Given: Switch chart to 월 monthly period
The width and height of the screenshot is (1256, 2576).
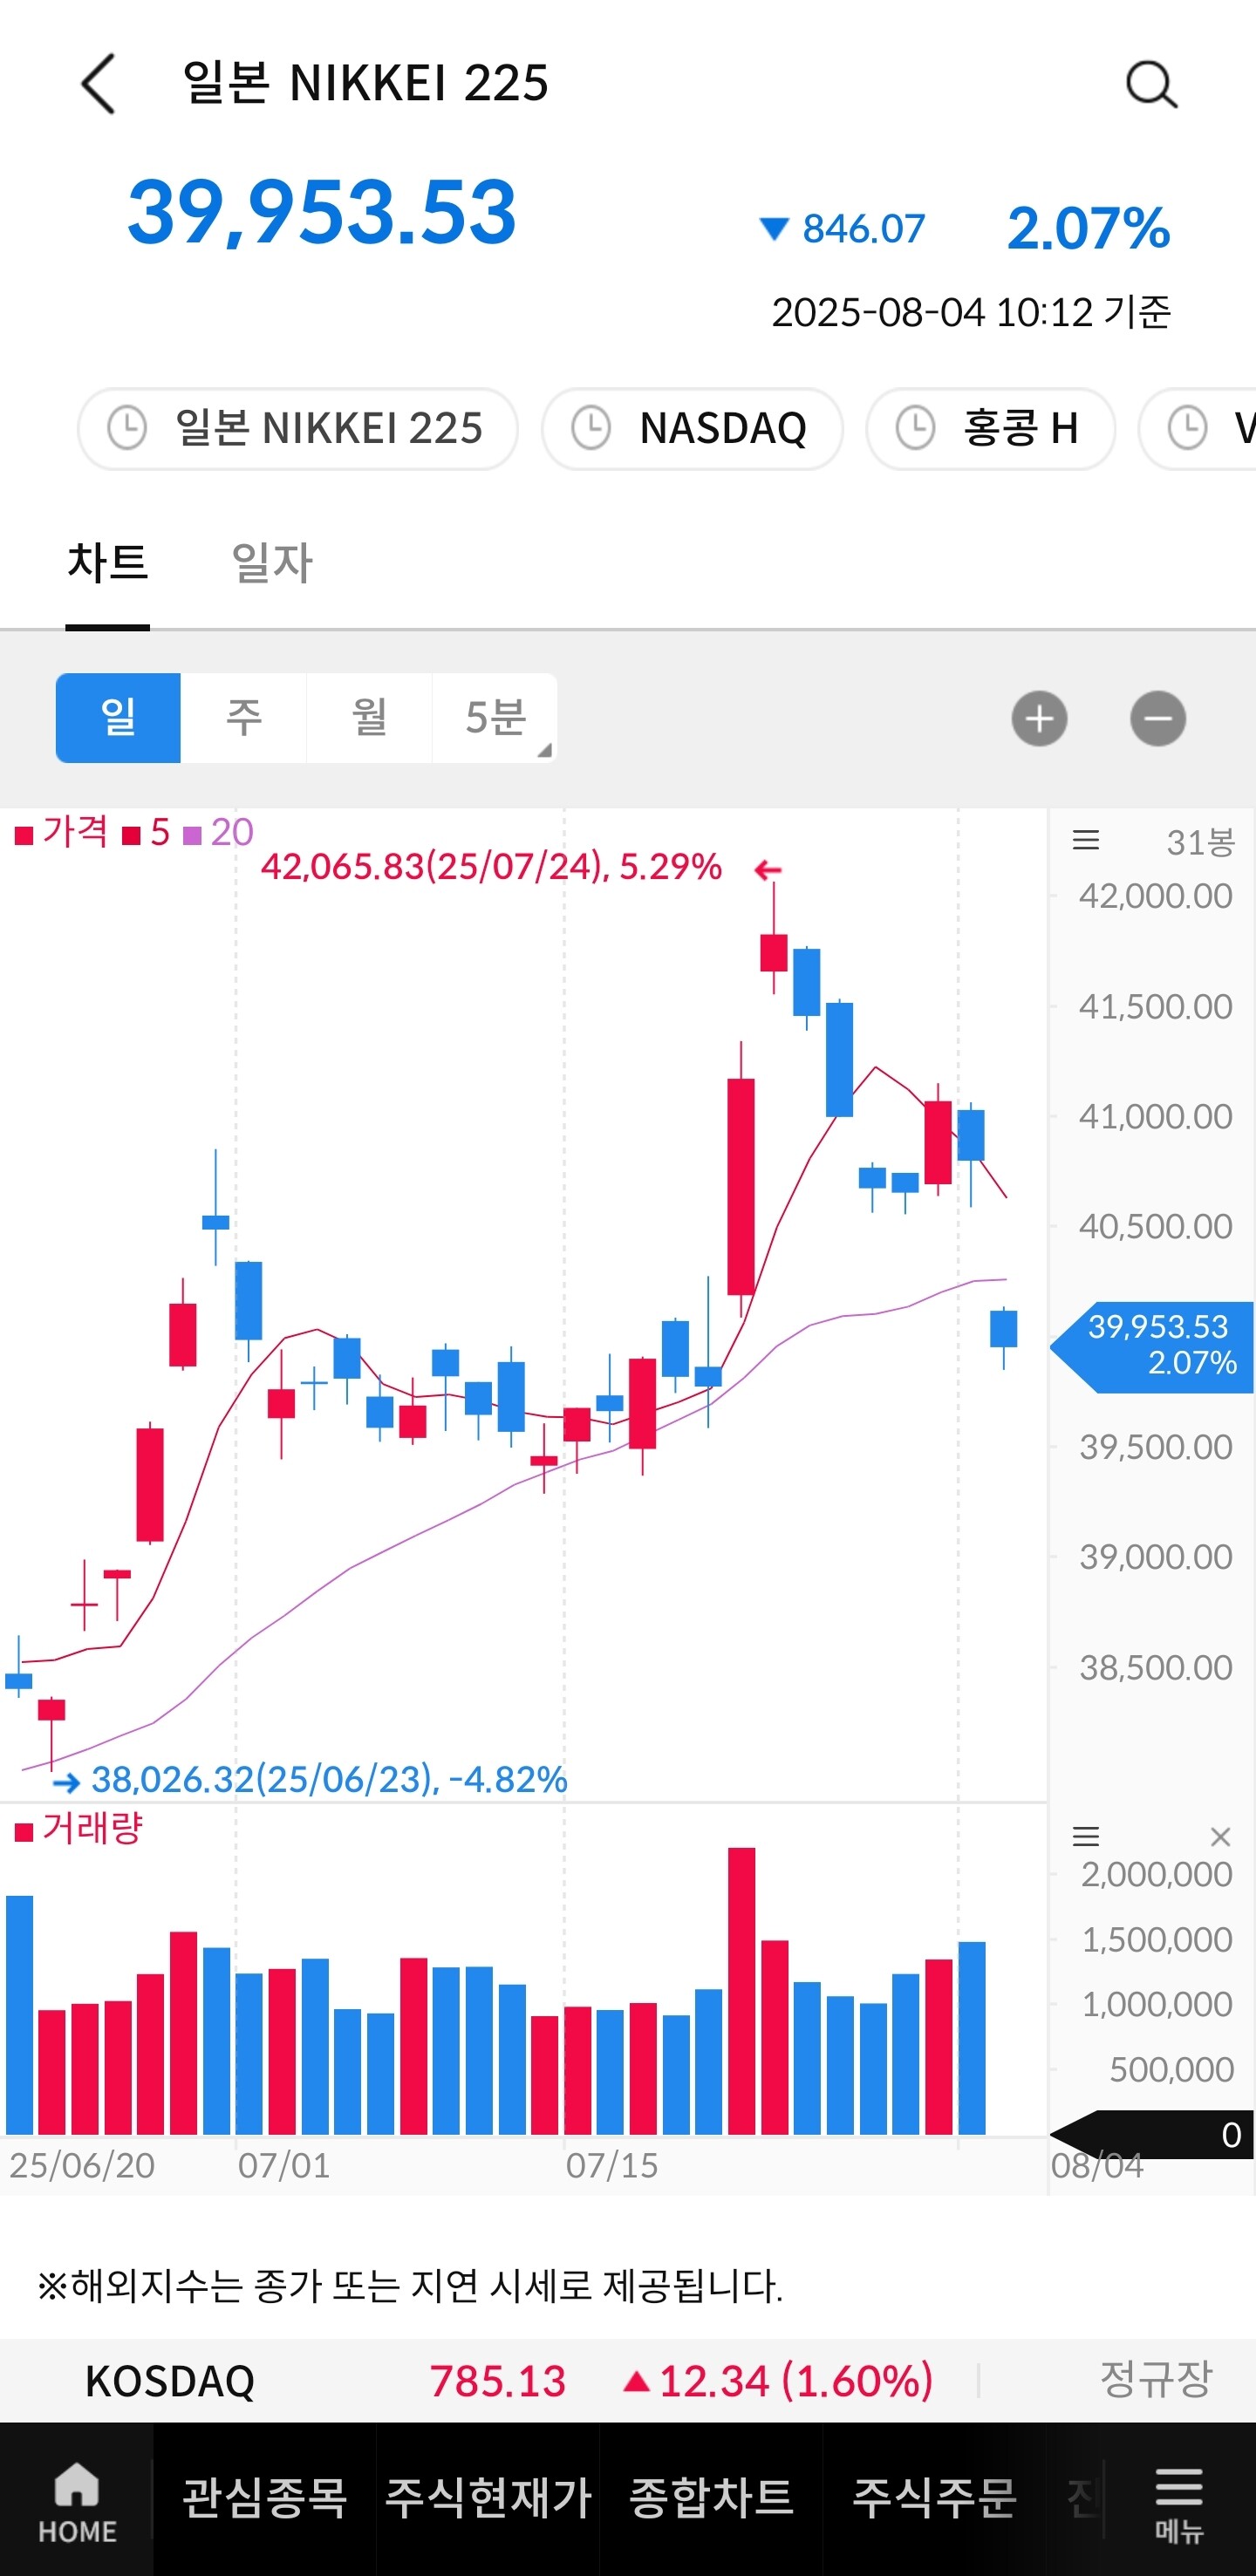Looking at the screenshot, I should (x=369, y=718).
